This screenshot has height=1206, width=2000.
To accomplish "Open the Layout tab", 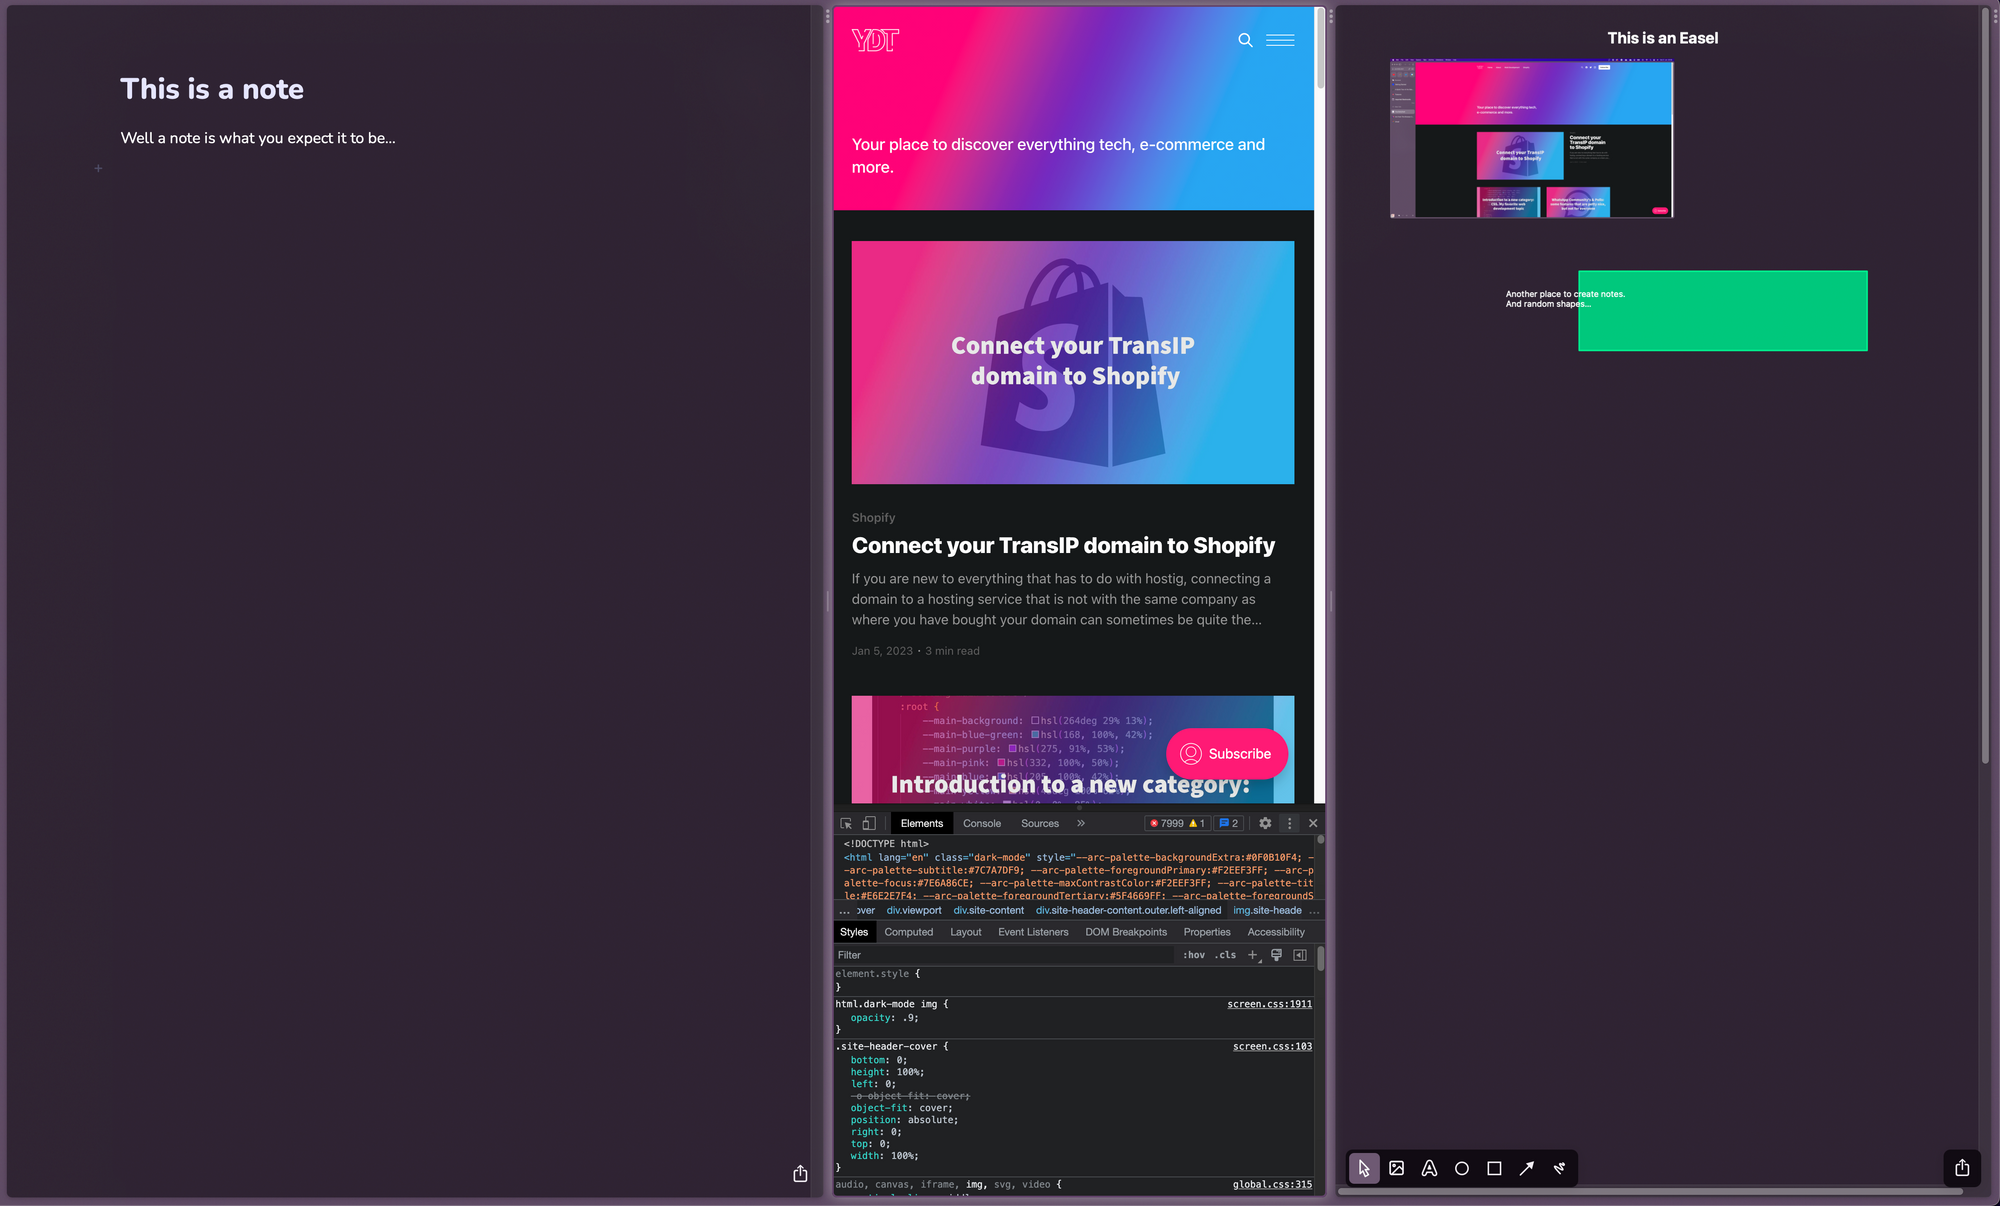I will (966, 932).
